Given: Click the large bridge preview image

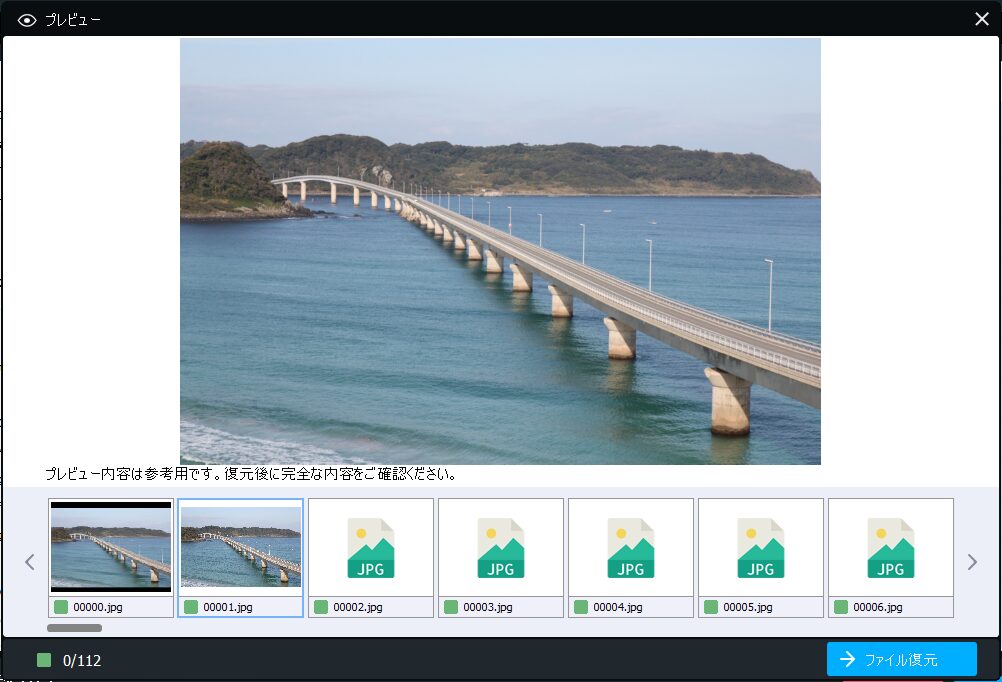Looking at the screenshot, I should point(500,251).
